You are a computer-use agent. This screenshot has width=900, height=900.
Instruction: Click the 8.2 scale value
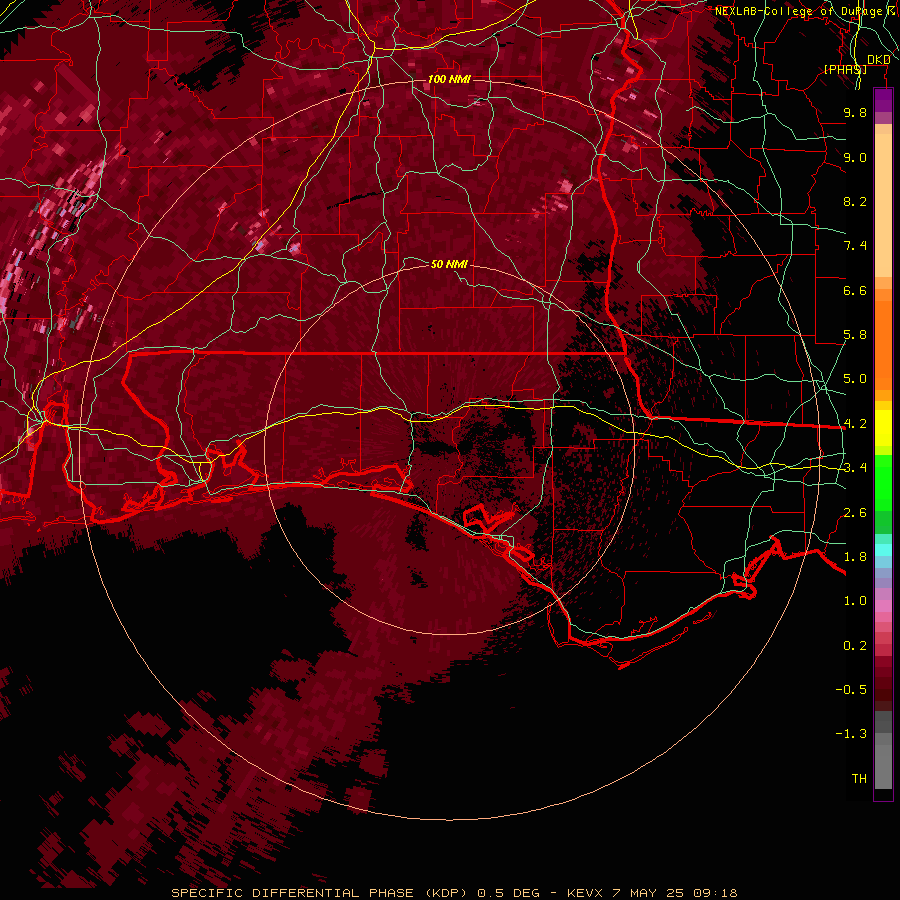point(855,201)
